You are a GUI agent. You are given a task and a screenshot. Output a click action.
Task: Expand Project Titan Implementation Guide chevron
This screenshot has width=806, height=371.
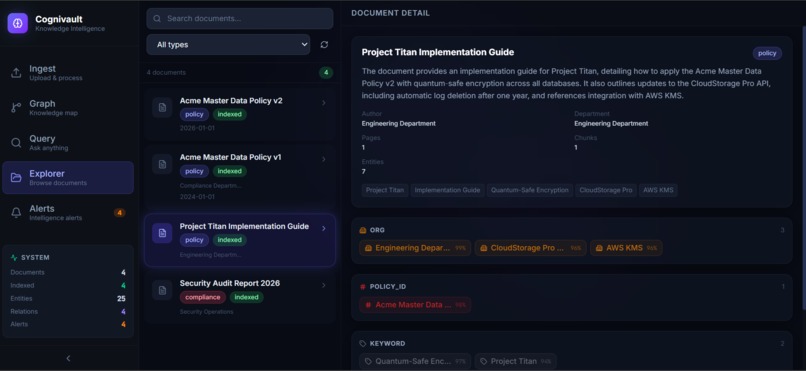pos(324,228)
